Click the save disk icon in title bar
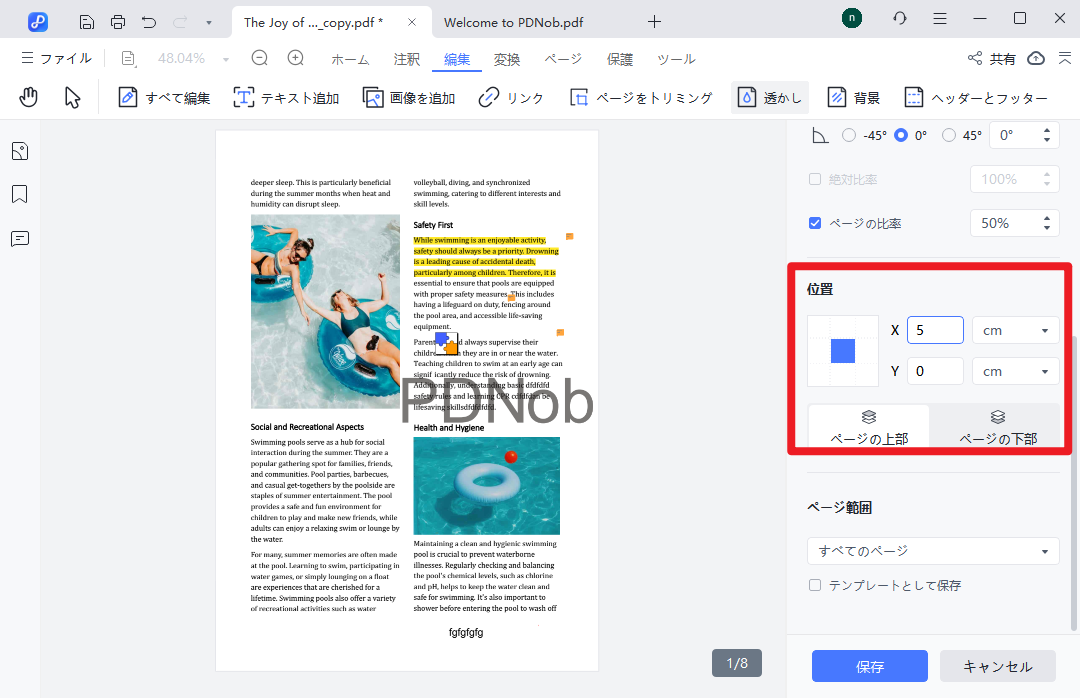The width and height of the screenshot is (1080, 698). coord(87,21)
